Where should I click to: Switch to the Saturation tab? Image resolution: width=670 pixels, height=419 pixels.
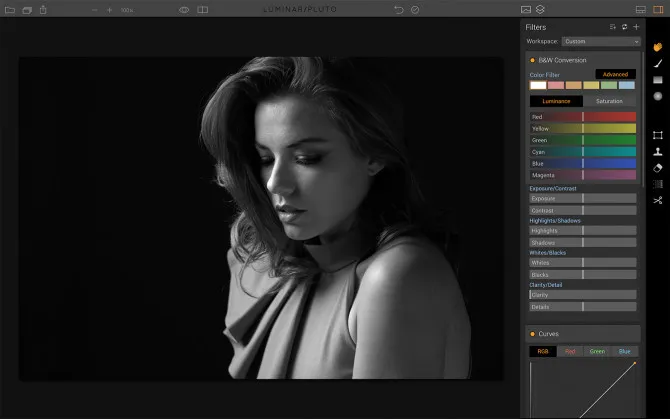[609, 101]
